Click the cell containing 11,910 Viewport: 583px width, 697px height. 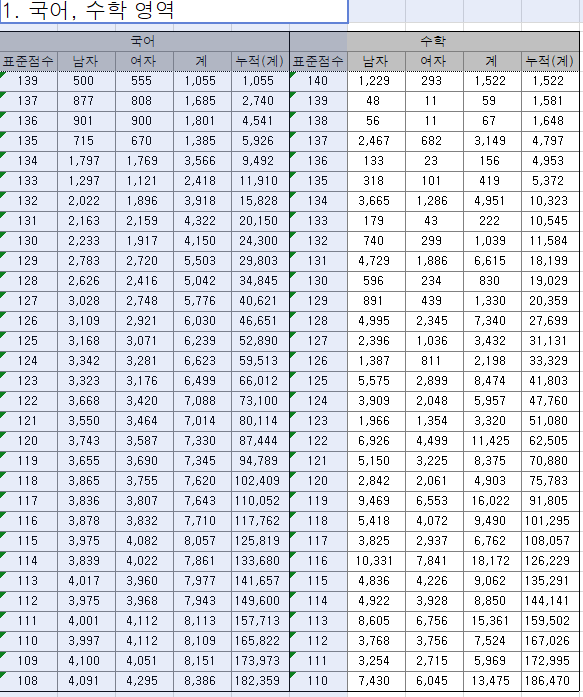tap(260, 181)
